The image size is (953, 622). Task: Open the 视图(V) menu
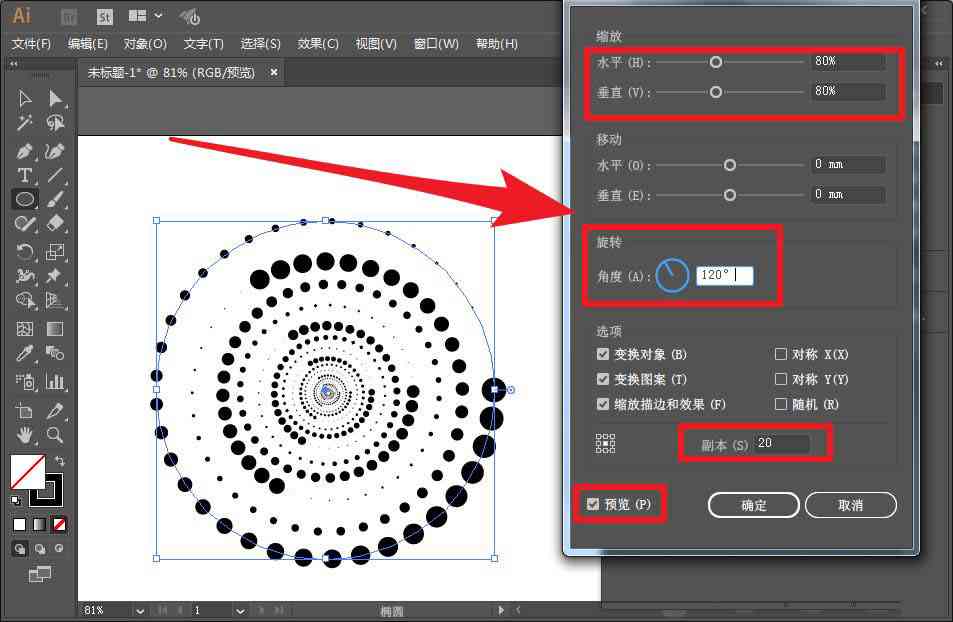pyautogui.click(x=376, y=44)
